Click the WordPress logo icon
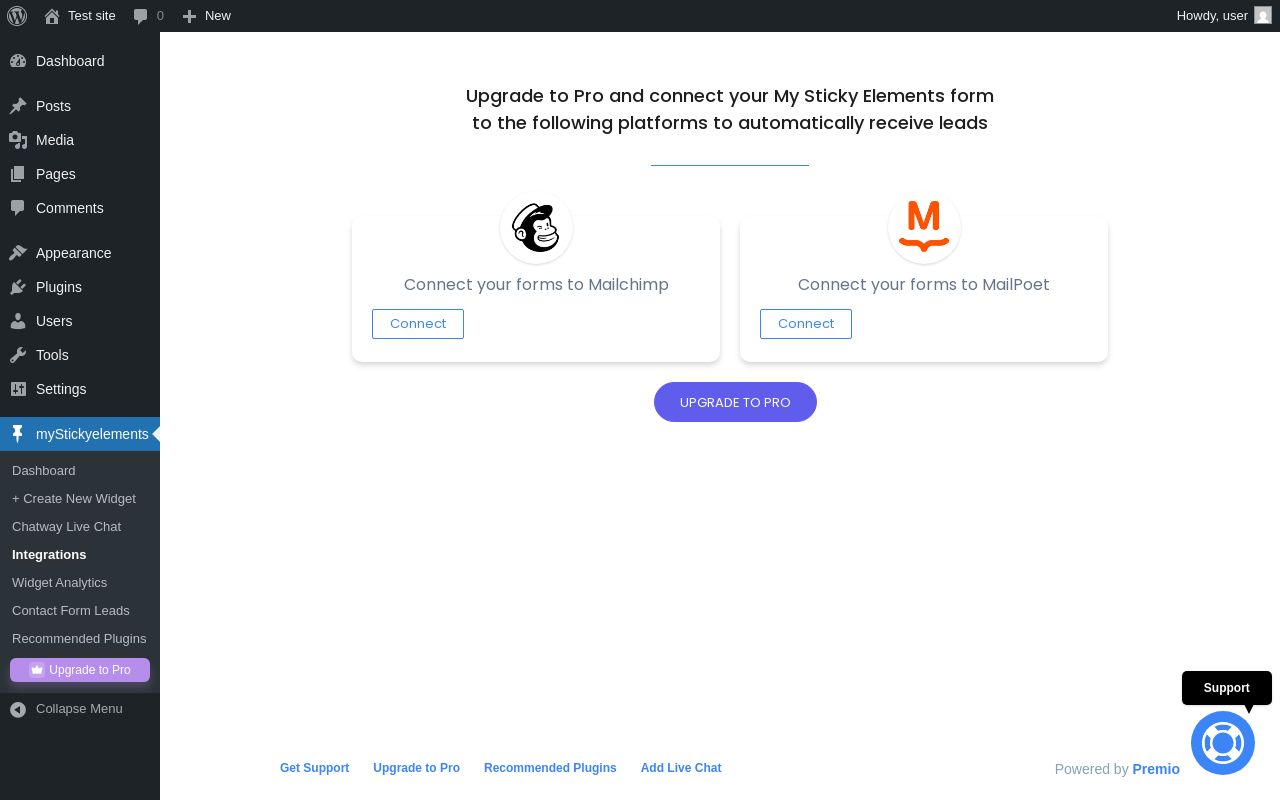This screenshot has width=1280, height=800. pos(17,16)
